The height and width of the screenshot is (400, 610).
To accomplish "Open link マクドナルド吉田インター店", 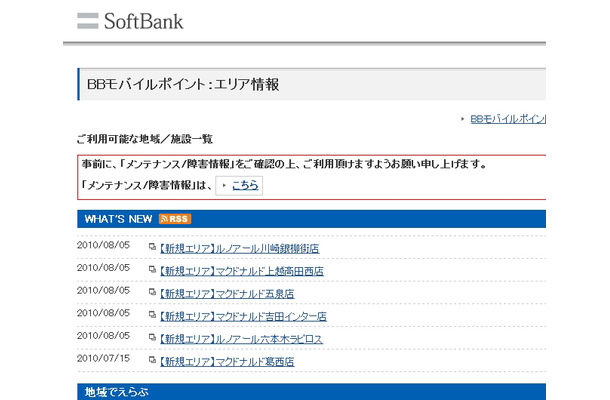I will pos(243,316).
